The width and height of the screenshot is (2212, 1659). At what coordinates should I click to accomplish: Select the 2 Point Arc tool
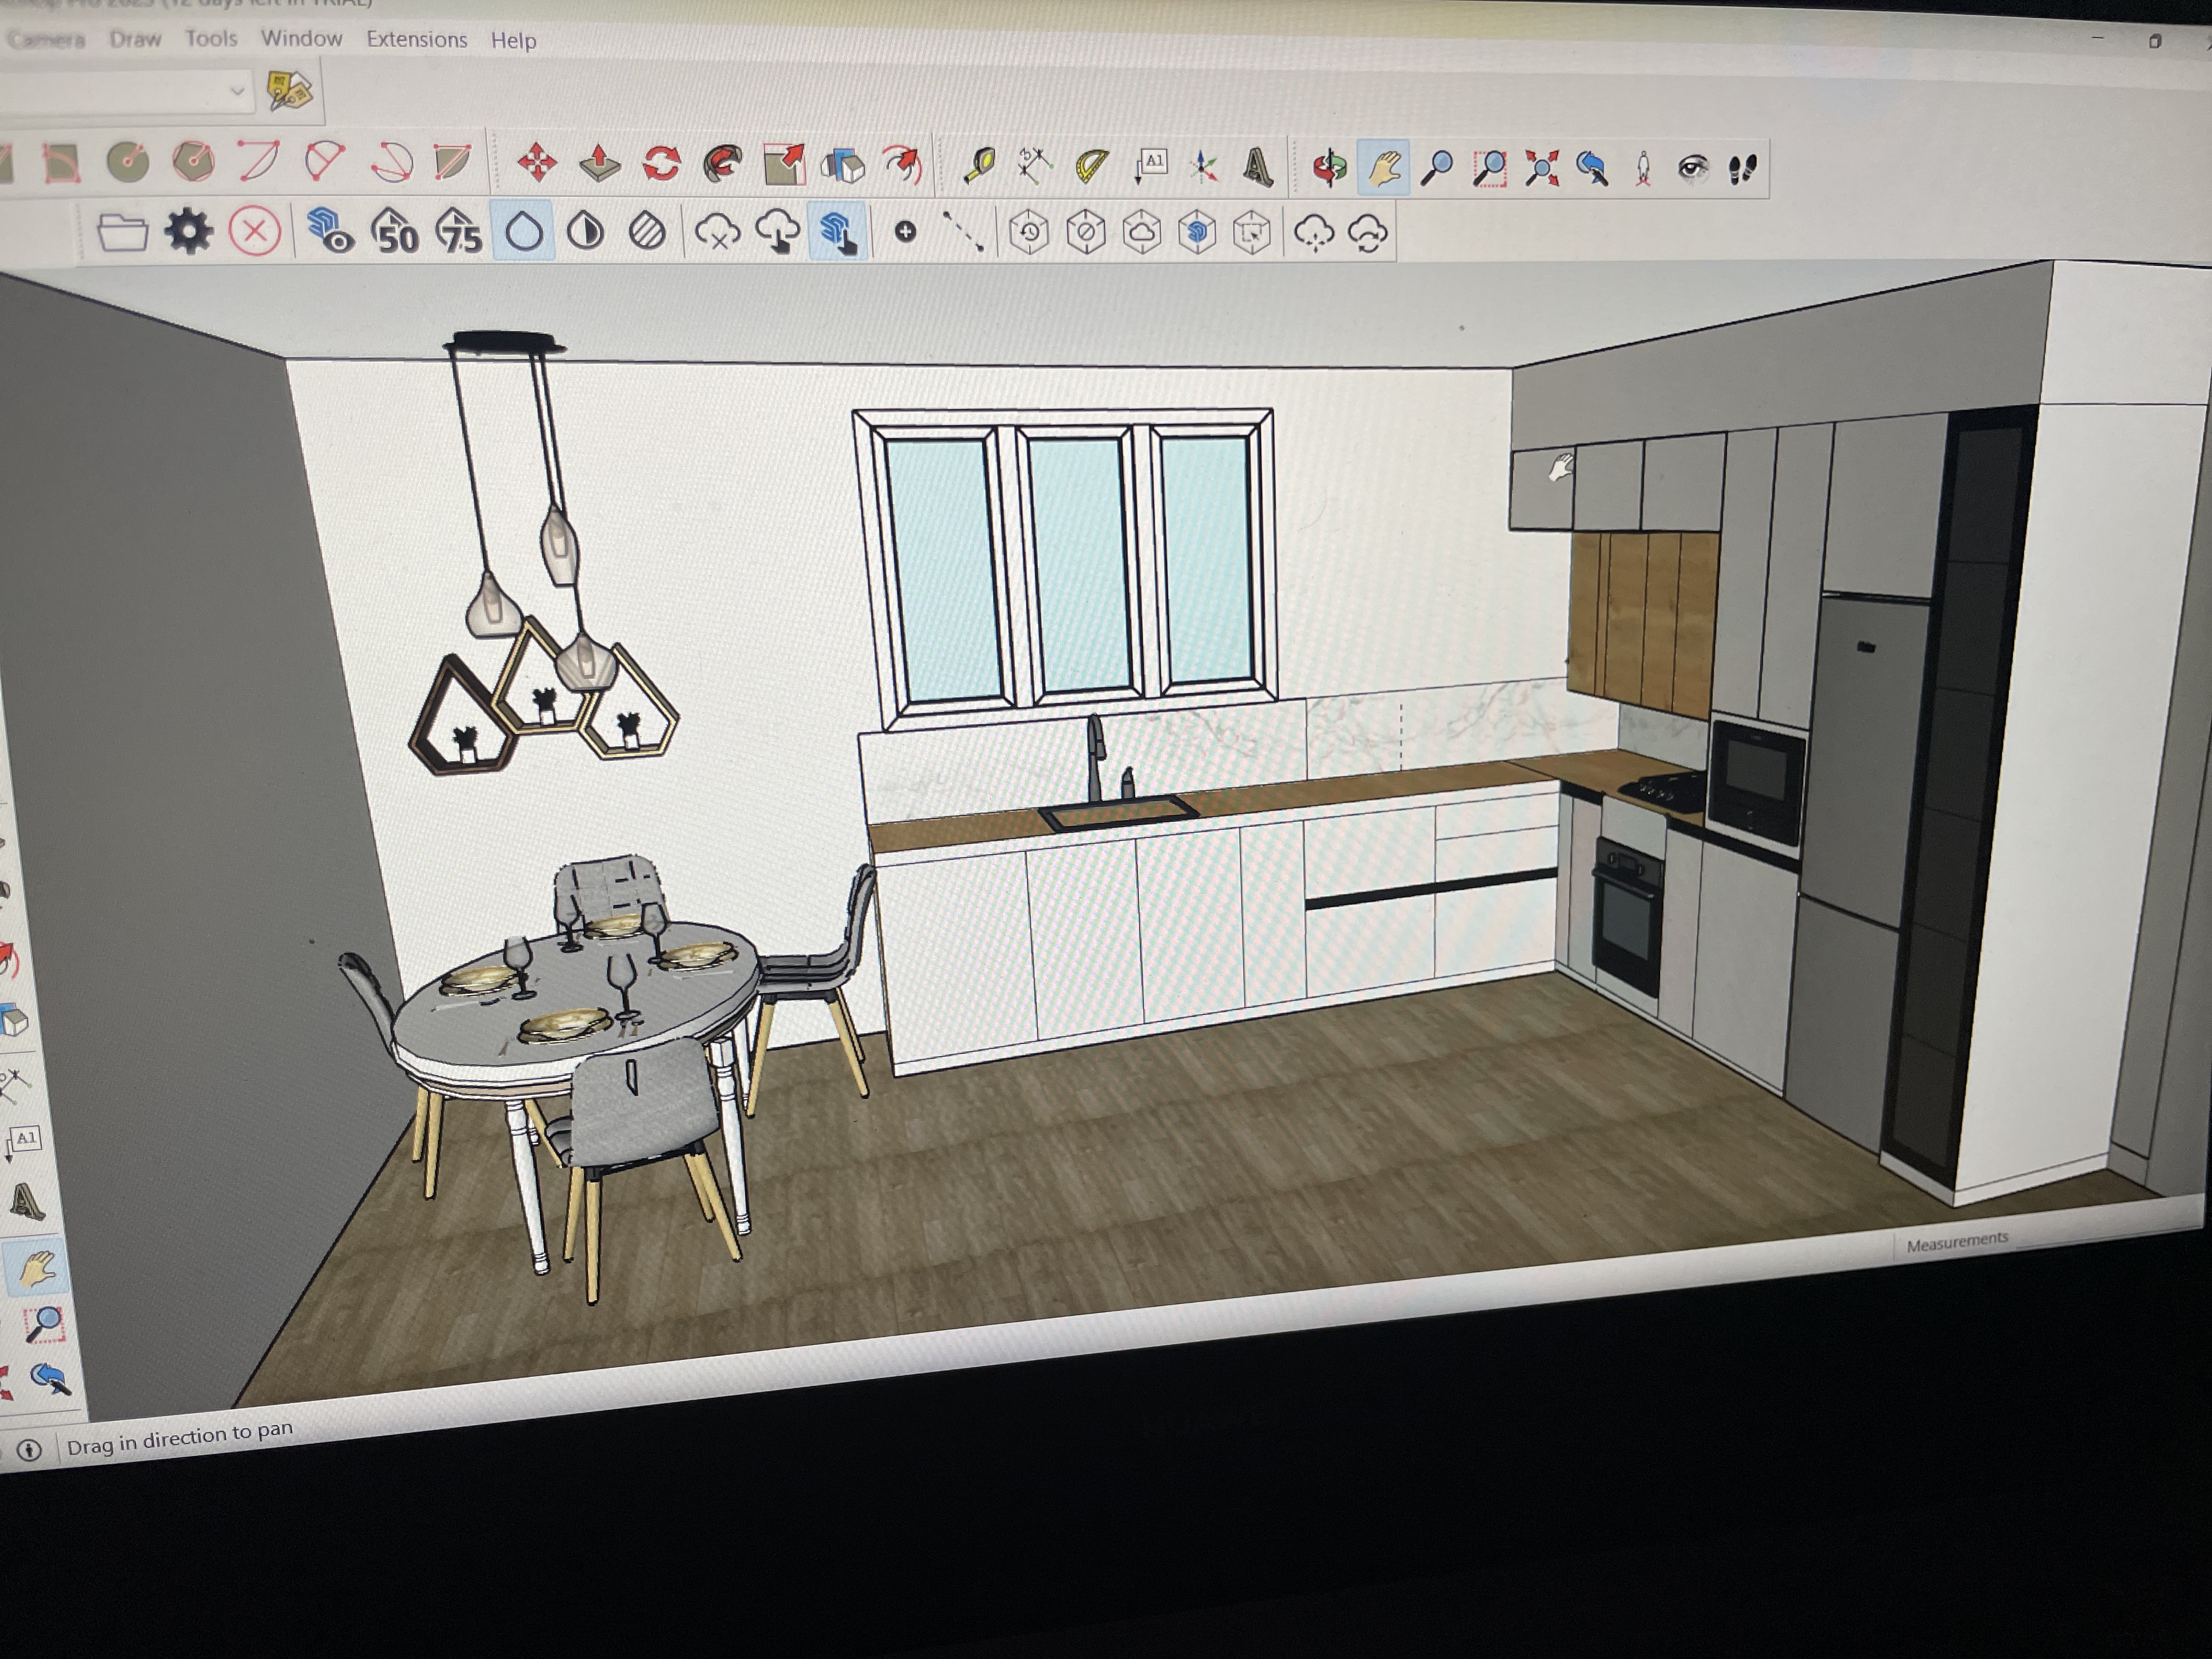(x=324, y=161)
